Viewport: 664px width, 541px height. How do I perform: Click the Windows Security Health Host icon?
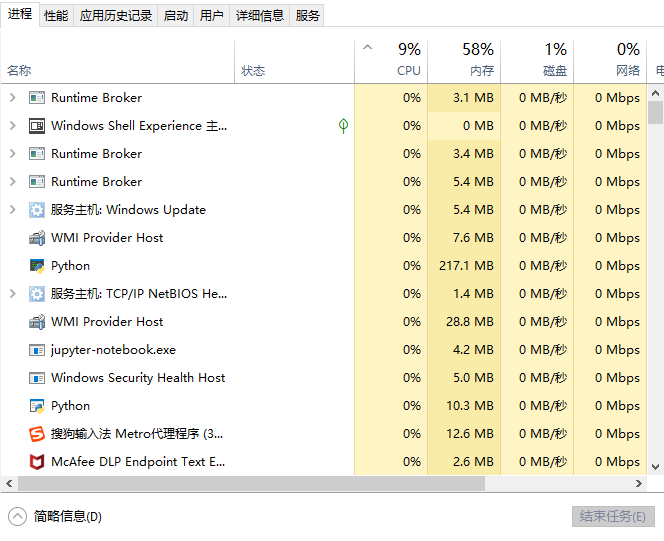pyautogui.click(x=37, y=378)
